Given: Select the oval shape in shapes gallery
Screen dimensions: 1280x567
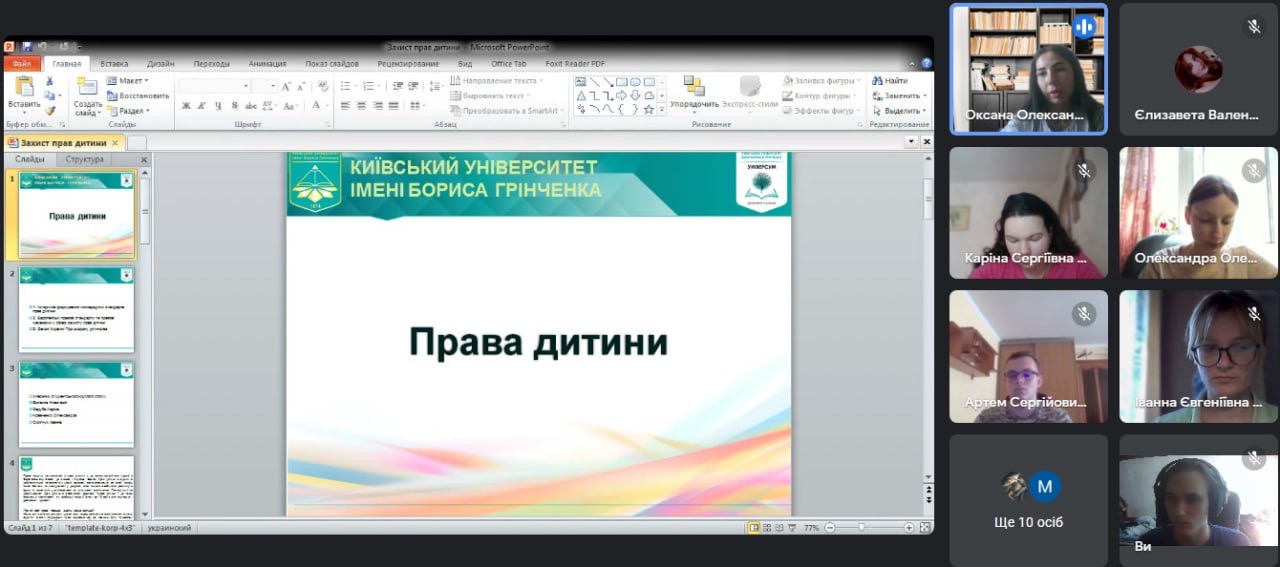Looking at the screenshot, I should point(635,82).
